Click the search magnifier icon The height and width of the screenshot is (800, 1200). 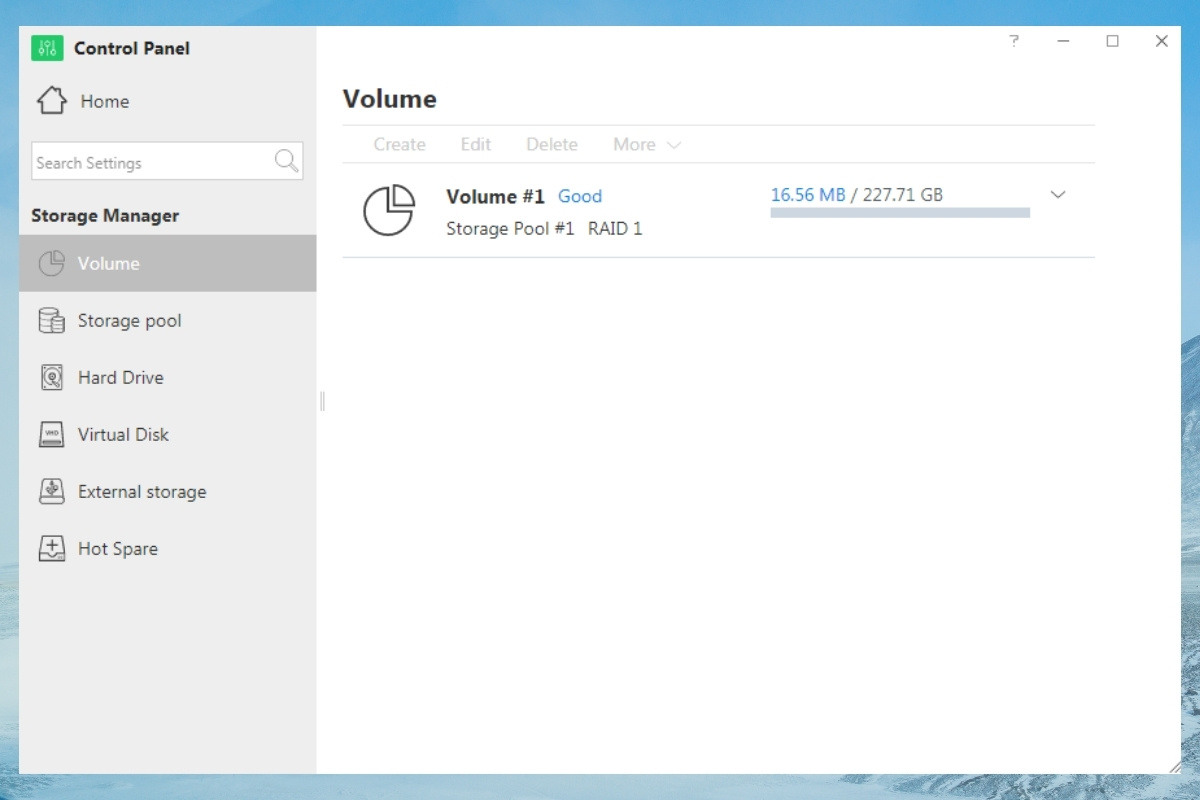click(x=286, y=161)
